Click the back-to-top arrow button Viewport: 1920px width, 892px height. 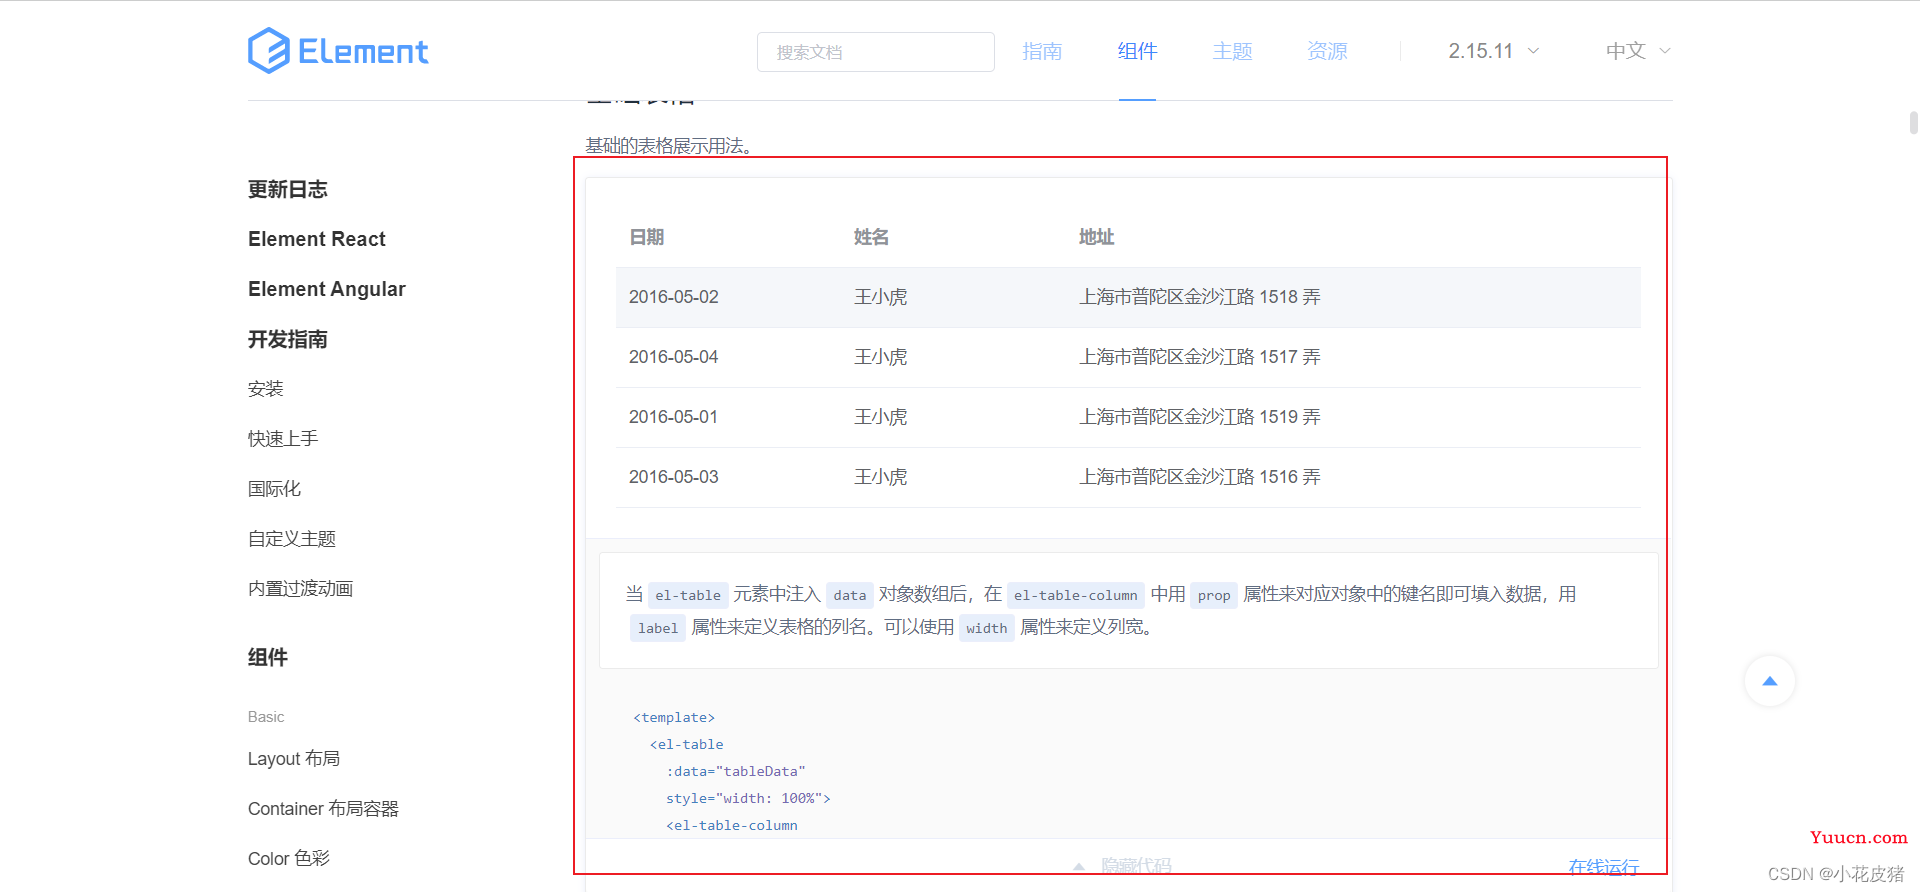(x=1770, y=681)
